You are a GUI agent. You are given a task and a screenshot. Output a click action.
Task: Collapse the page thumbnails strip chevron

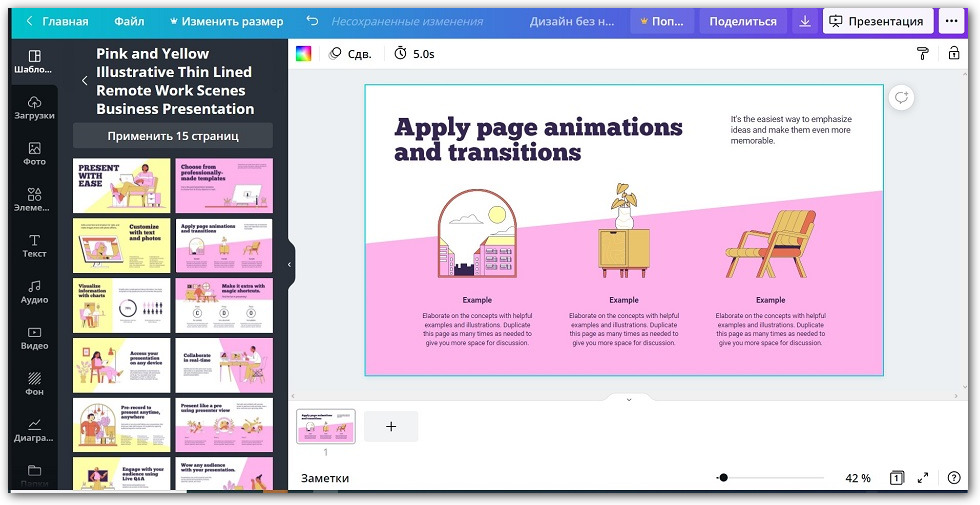point(629,399)
